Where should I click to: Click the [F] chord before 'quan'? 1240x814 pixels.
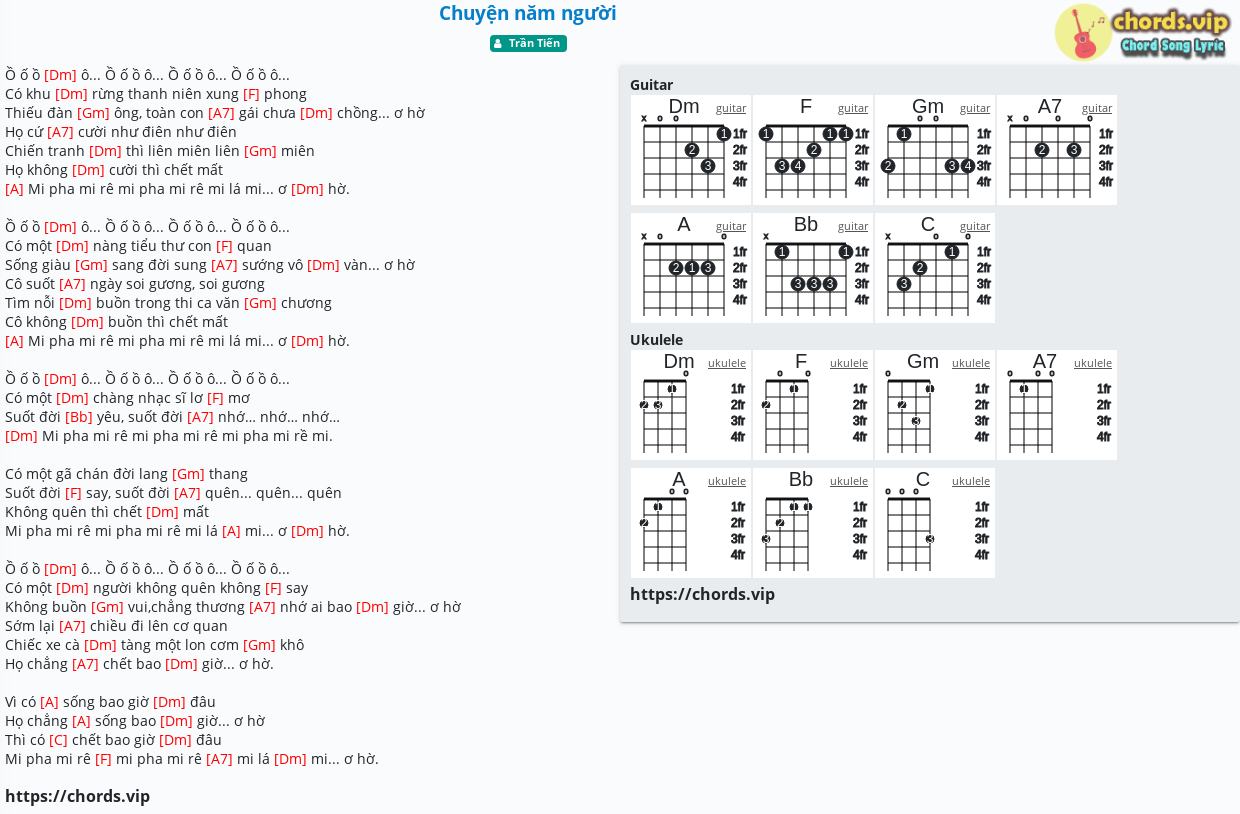click(224, 246)
